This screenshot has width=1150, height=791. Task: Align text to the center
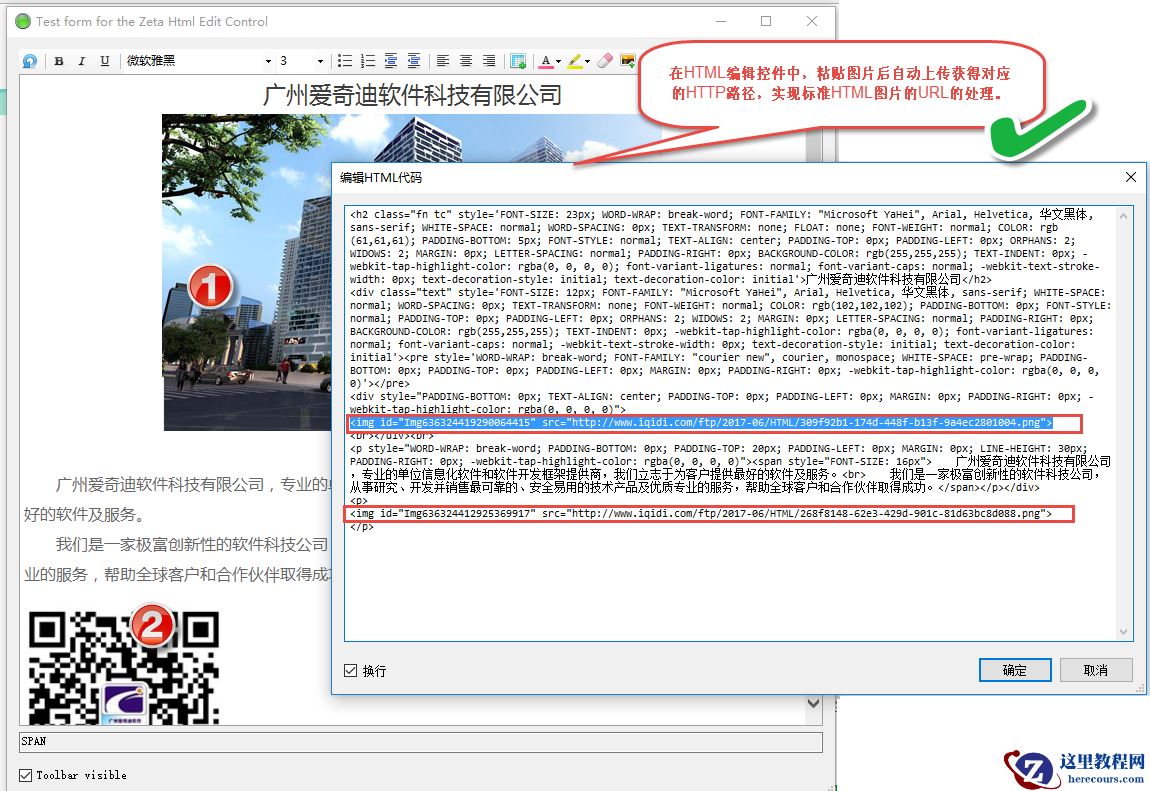click(x=466, y=61)
